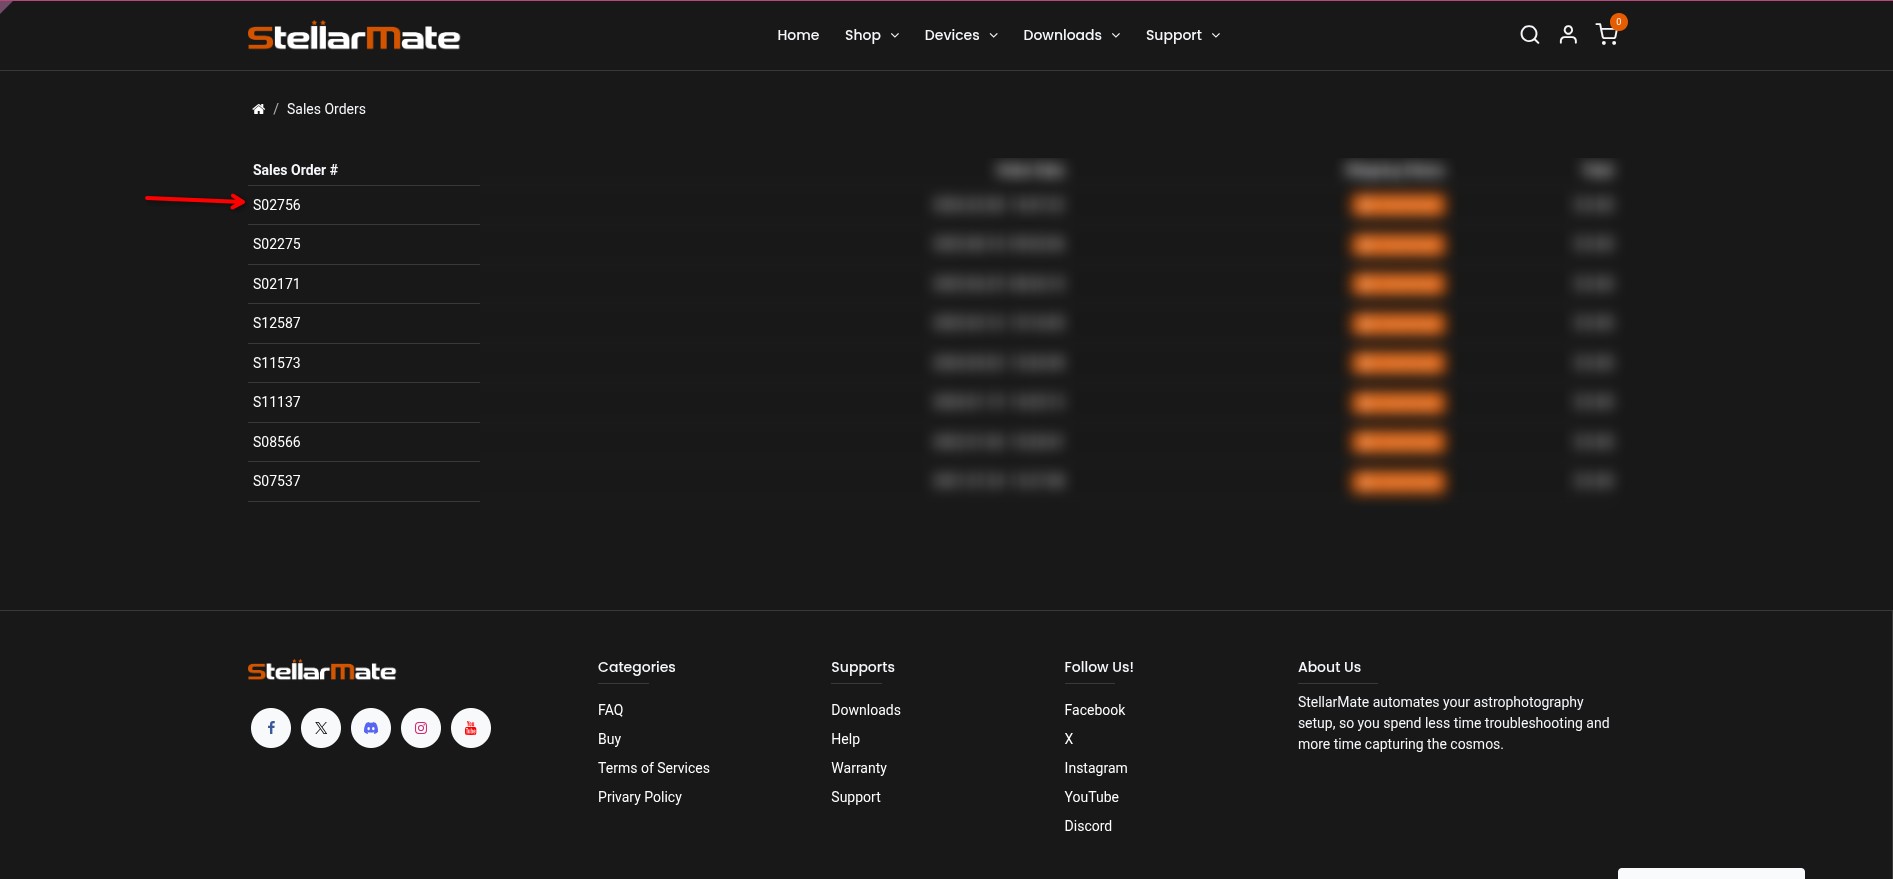Open Discord social circle icon in footer
This screenshot has width=1893, height=879.
point(371,728)
